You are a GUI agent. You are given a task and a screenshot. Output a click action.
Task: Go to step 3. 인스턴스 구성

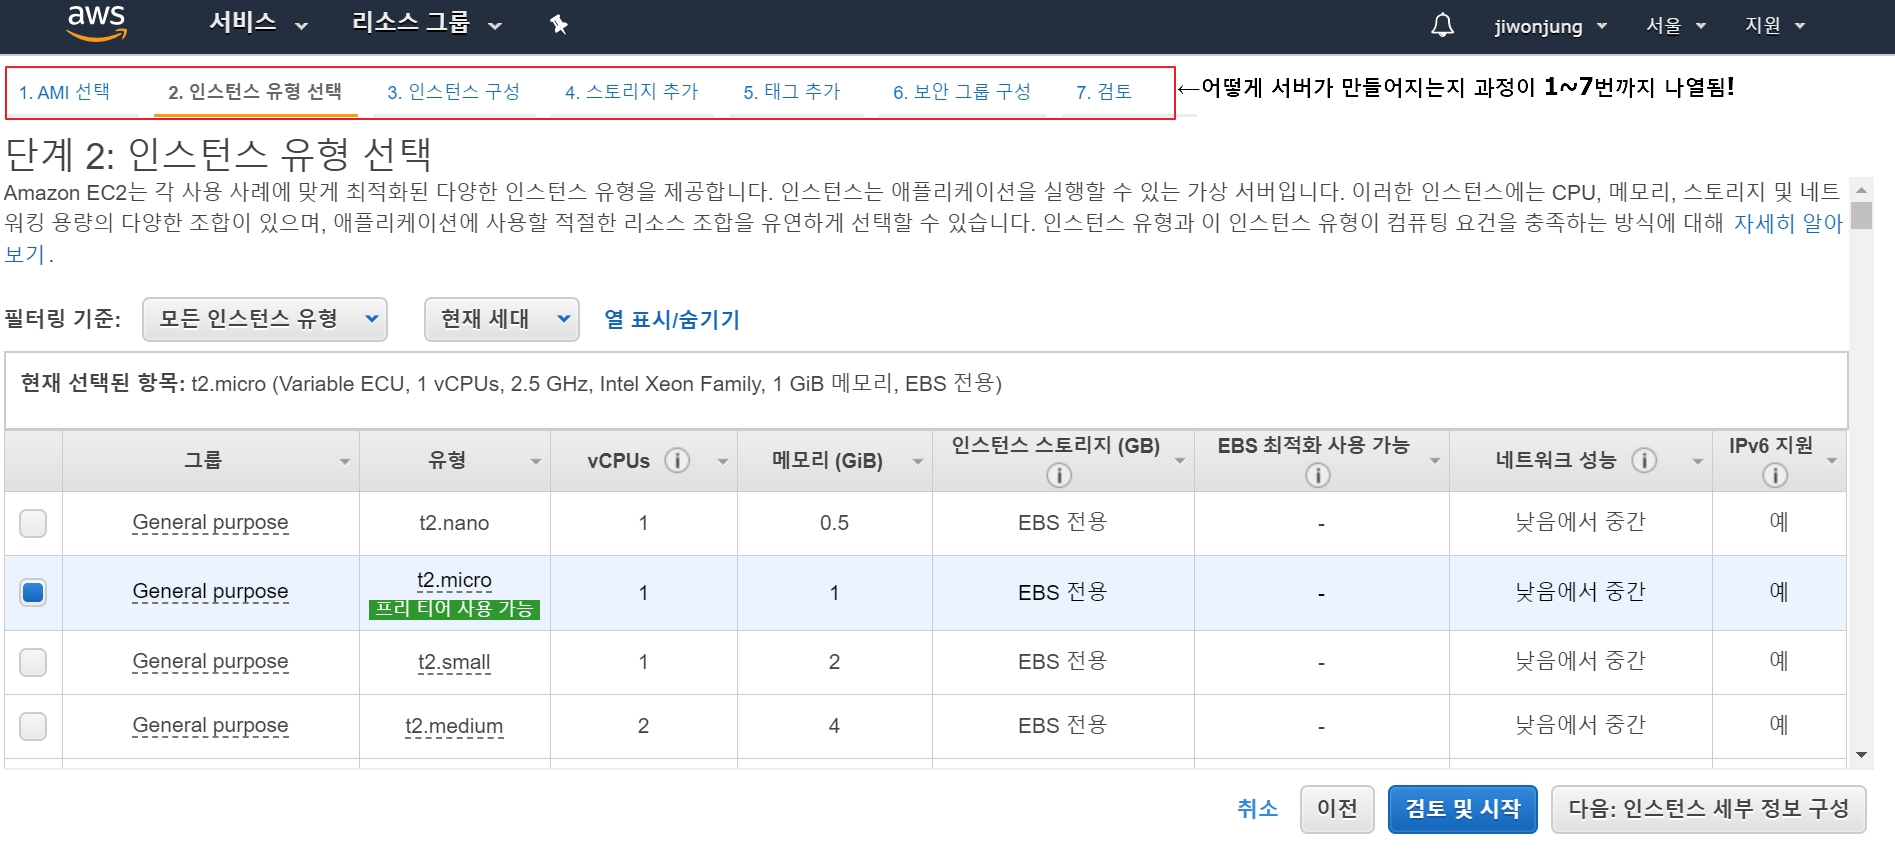coord(454,92)
